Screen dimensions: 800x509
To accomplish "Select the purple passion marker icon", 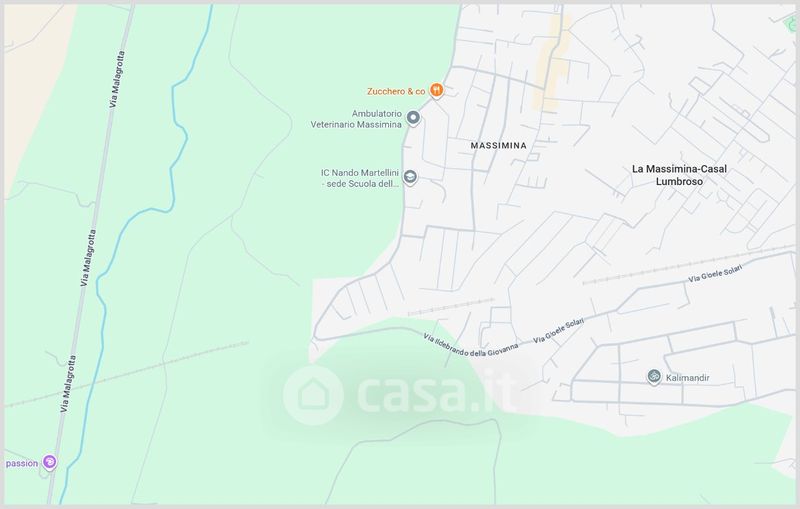I will [49, 463].
